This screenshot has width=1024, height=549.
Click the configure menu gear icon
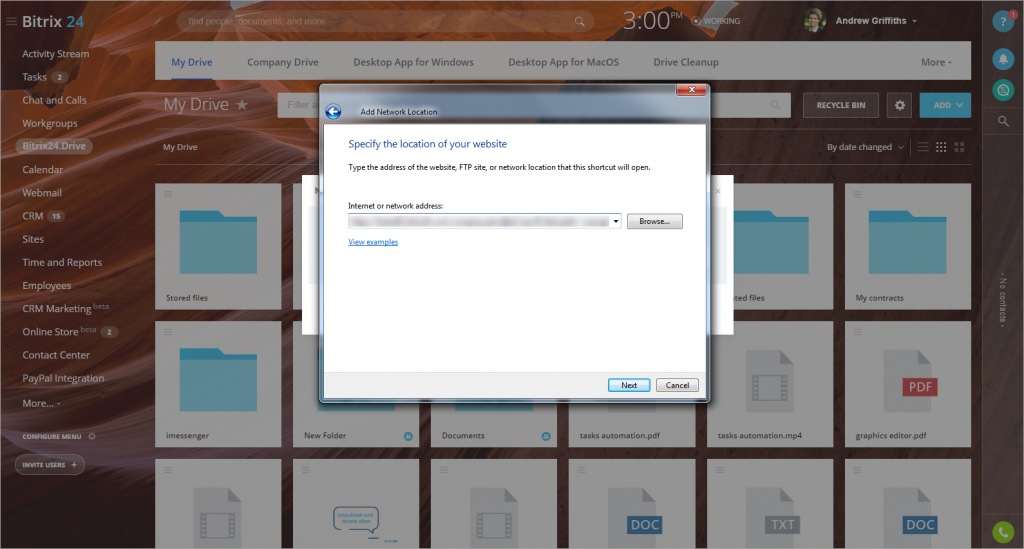point(92,436)
